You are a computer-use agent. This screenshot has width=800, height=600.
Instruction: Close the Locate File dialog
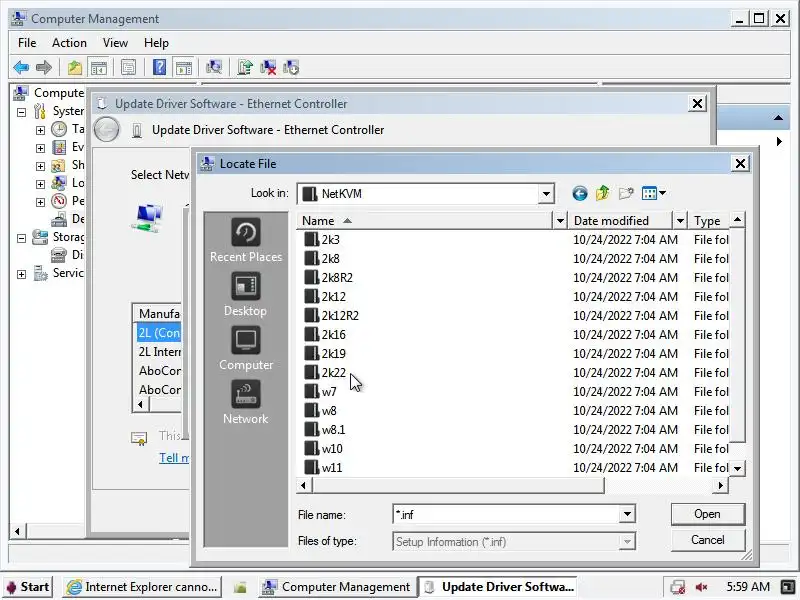(x=740, y=164)
